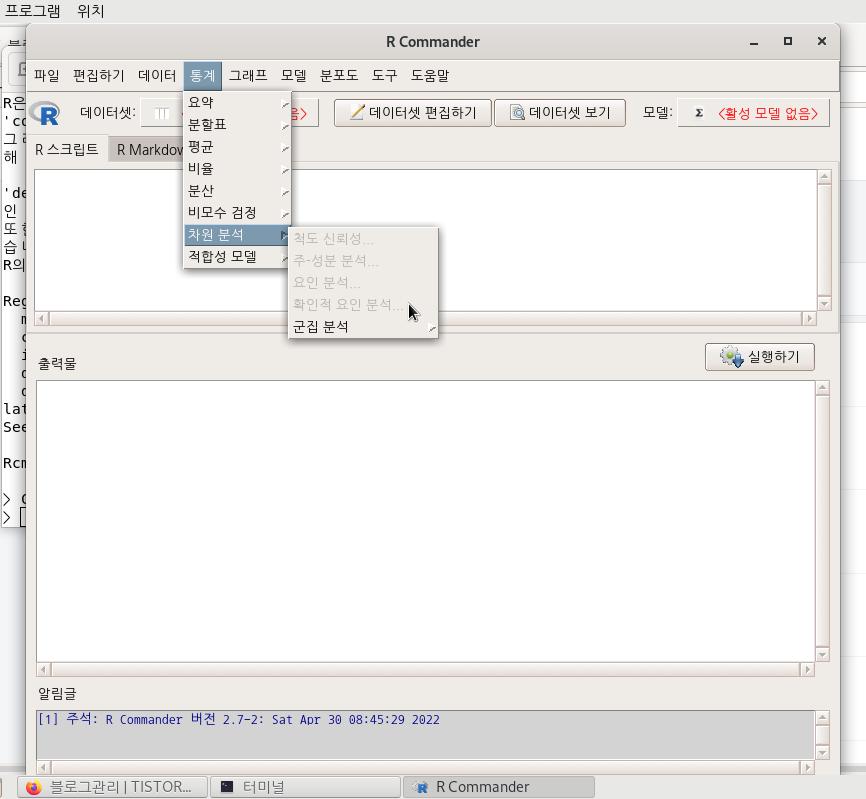Click the terminal icon in taskbar
The width and height of the screenshot is (866, 799).
pyautogui.click(x=227, y=786)
